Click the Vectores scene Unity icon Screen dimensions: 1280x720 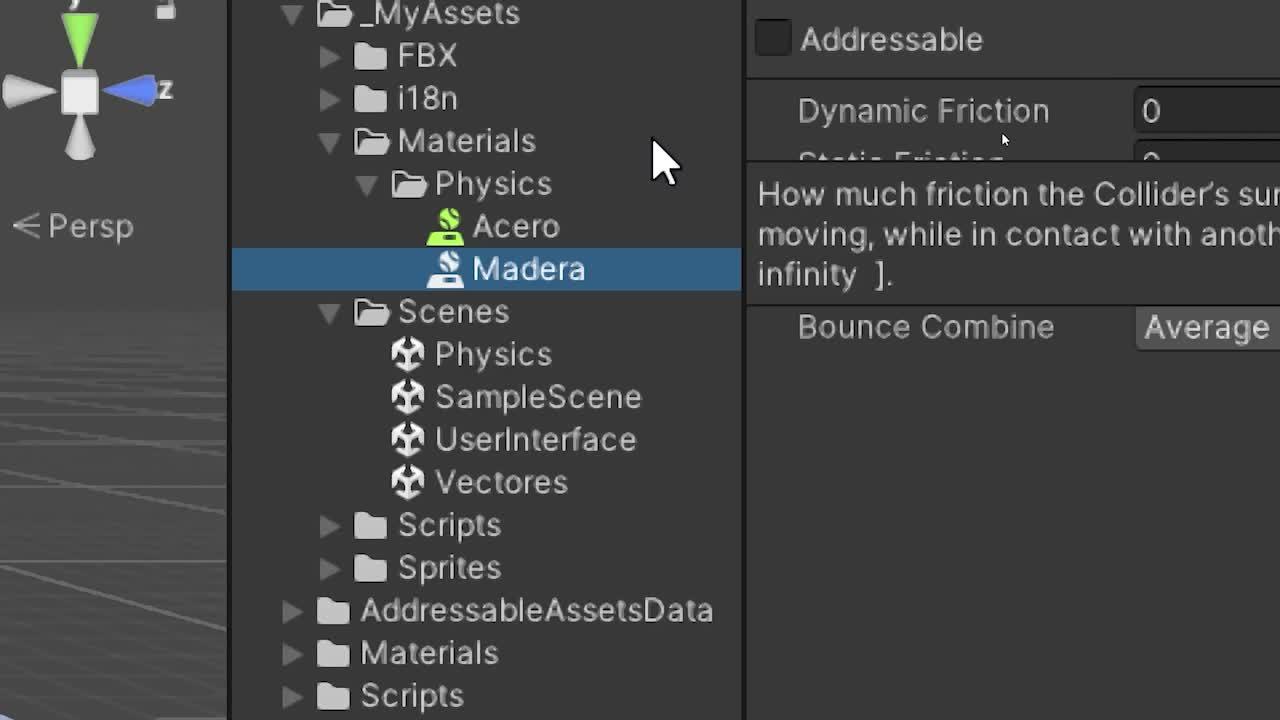click(x=408, y=482)
